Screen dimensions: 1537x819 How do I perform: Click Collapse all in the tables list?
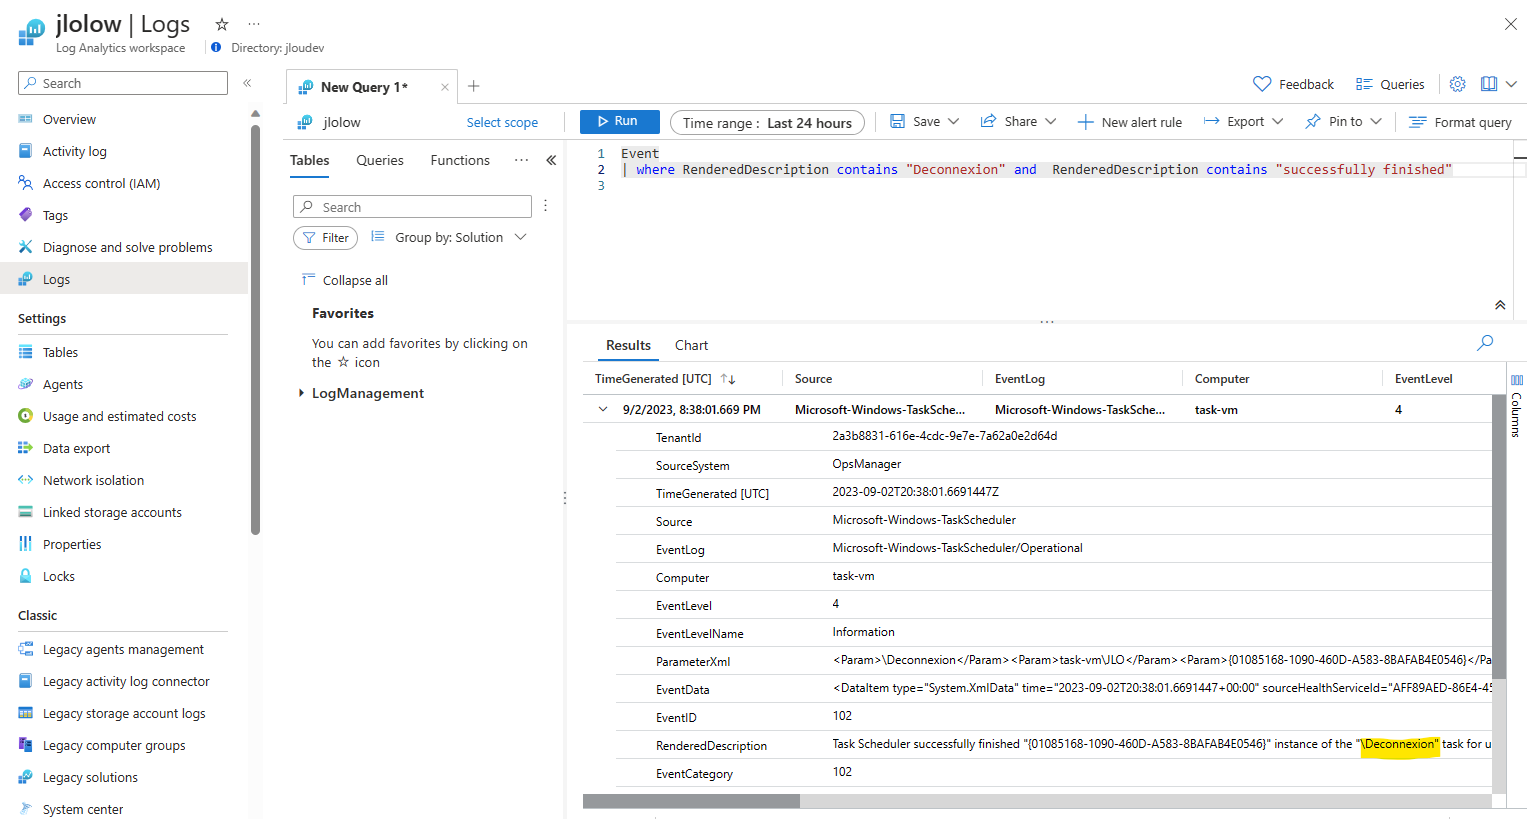(345, 280)
